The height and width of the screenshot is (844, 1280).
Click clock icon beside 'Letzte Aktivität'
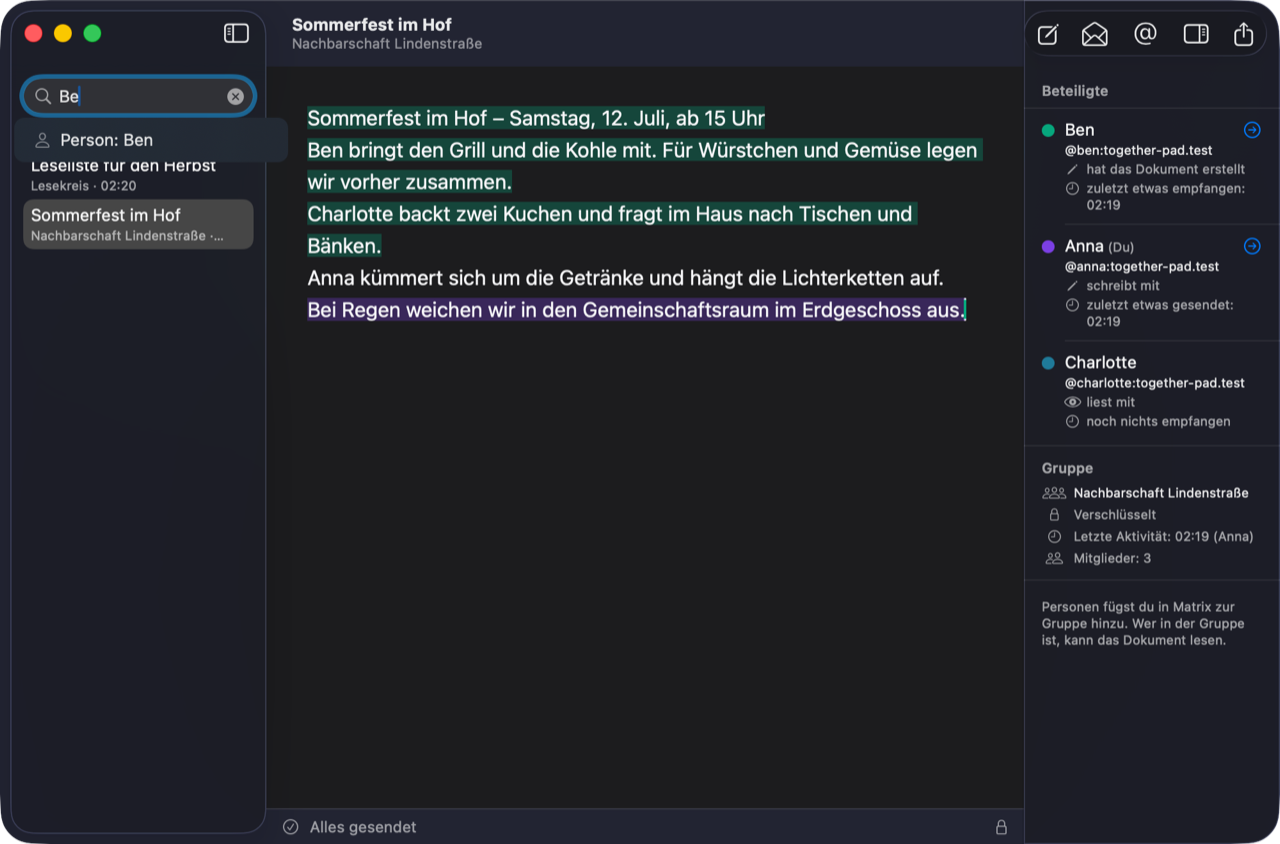pos(1054,537)
